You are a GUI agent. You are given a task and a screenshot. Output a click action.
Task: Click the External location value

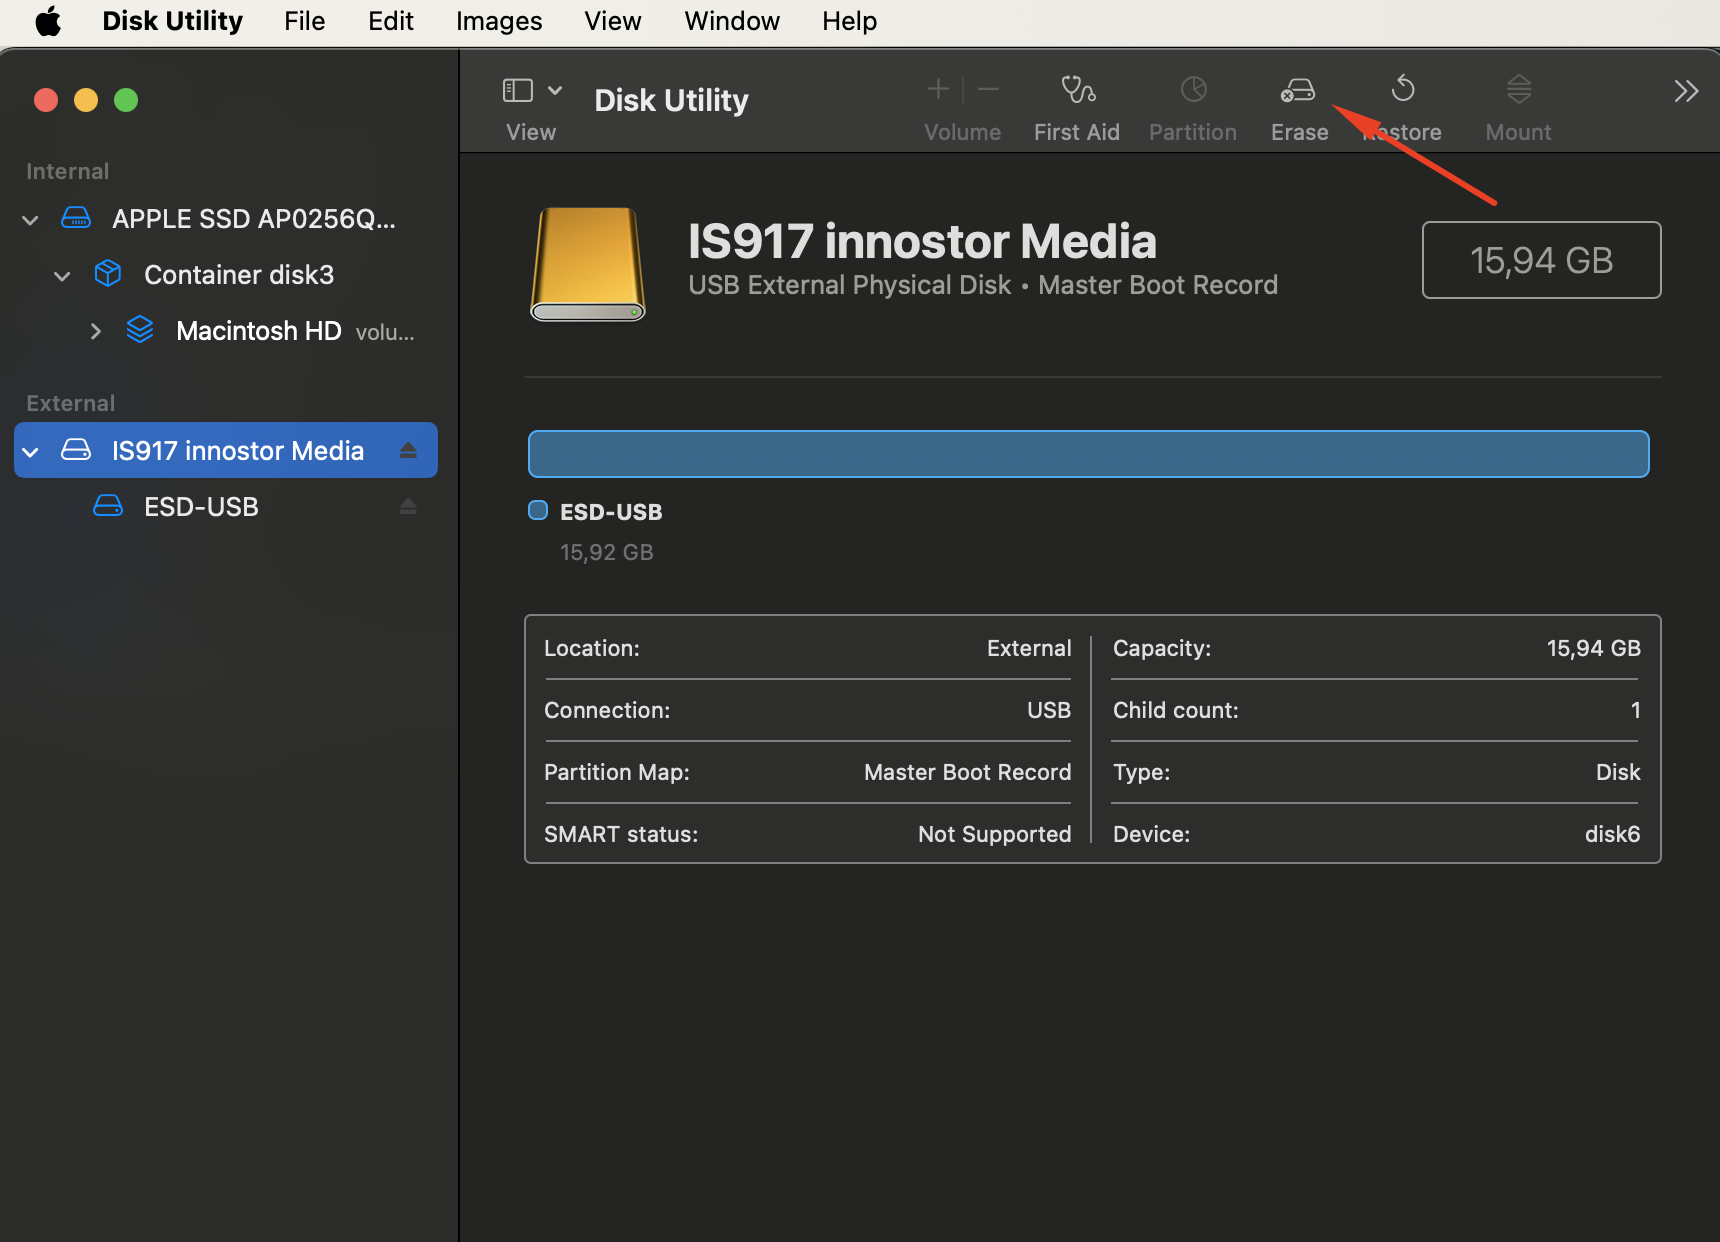(x=1028, y=648)
